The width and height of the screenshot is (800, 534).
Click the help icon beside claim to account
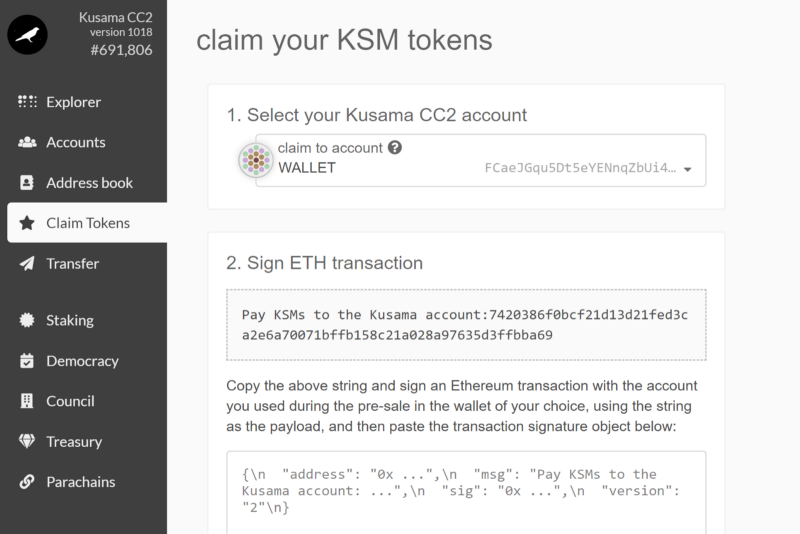tap(395, 147)
